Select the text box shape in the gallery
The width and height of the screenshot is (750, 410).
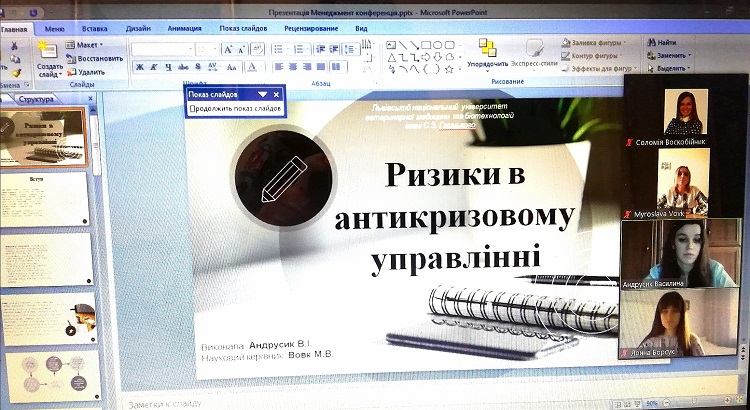coord(391,45)
